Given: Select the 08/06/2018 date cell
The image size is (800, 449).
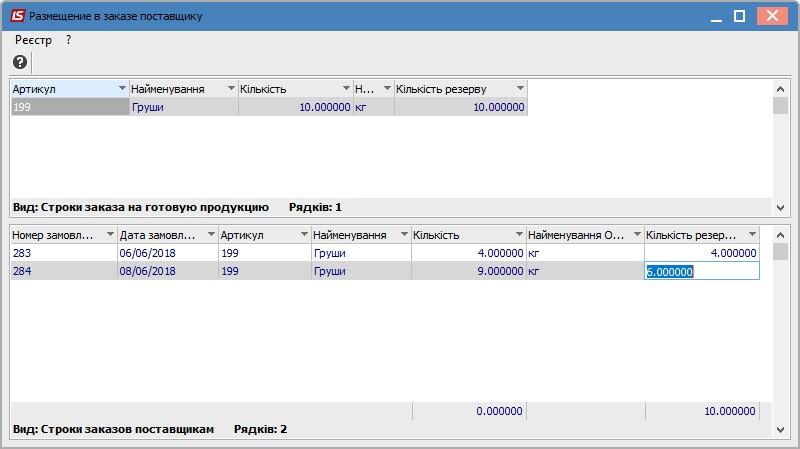Looking at the screenshot, I should click(168, 271).
